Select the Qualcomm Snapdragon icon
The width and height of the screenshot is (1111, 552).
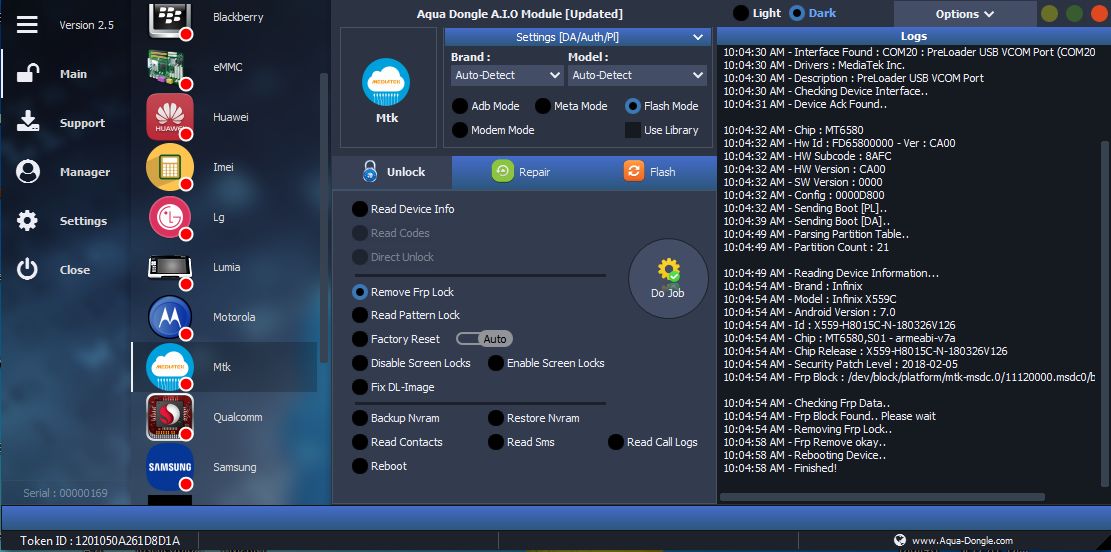tap(170, 417)
